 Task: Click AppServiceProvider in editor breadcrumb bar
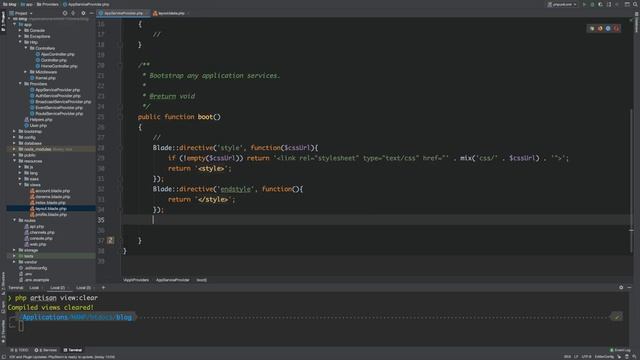coord(173,280)
